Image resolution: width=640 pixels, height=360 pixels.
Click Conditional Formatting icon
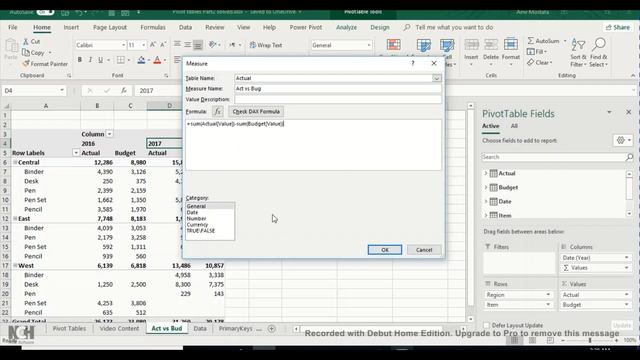[393, 45]
